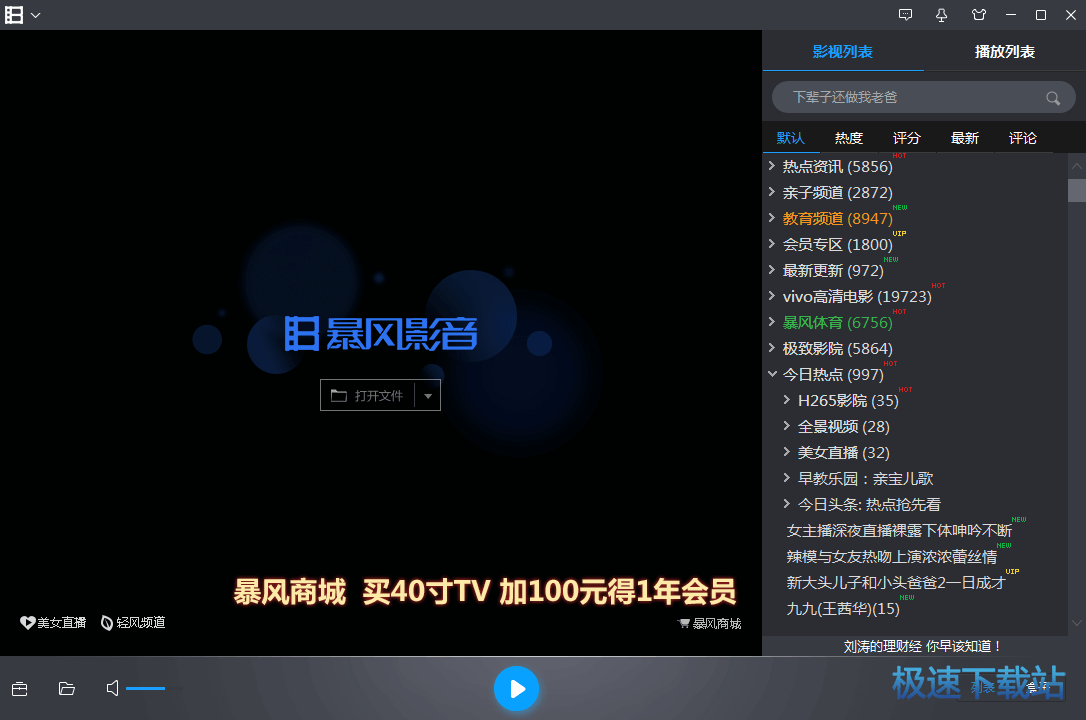Click the notification bell icon
Screen dimensions: 1086x720
(x=941, y=15)
